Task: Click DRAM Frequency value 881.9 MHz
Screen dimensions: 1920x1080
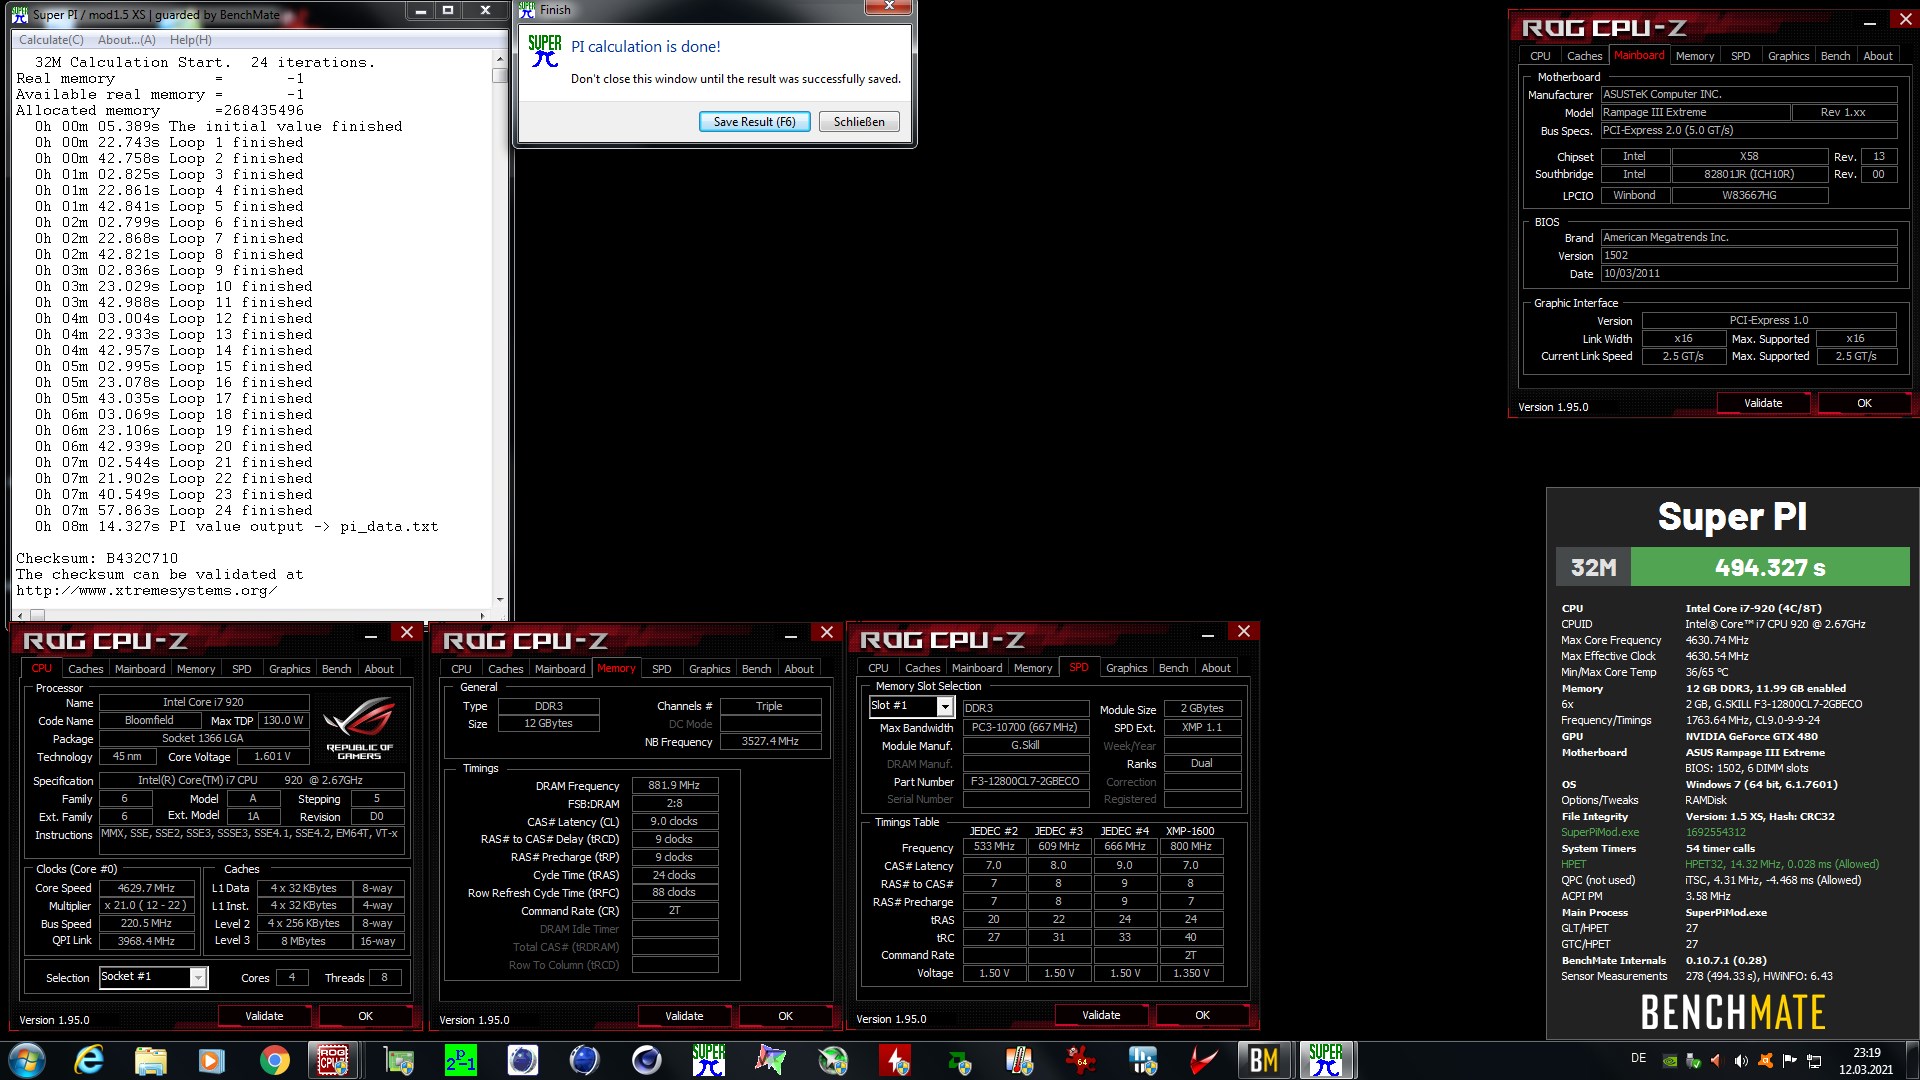Action: pos(674,785)
